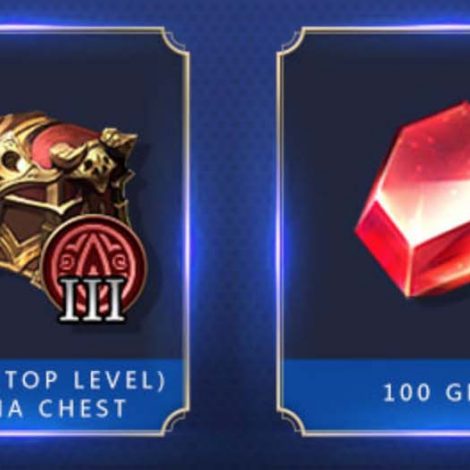Open the 100 Gems reward card
The width and height of the screenshot is (470, 470).
point(373,232)
